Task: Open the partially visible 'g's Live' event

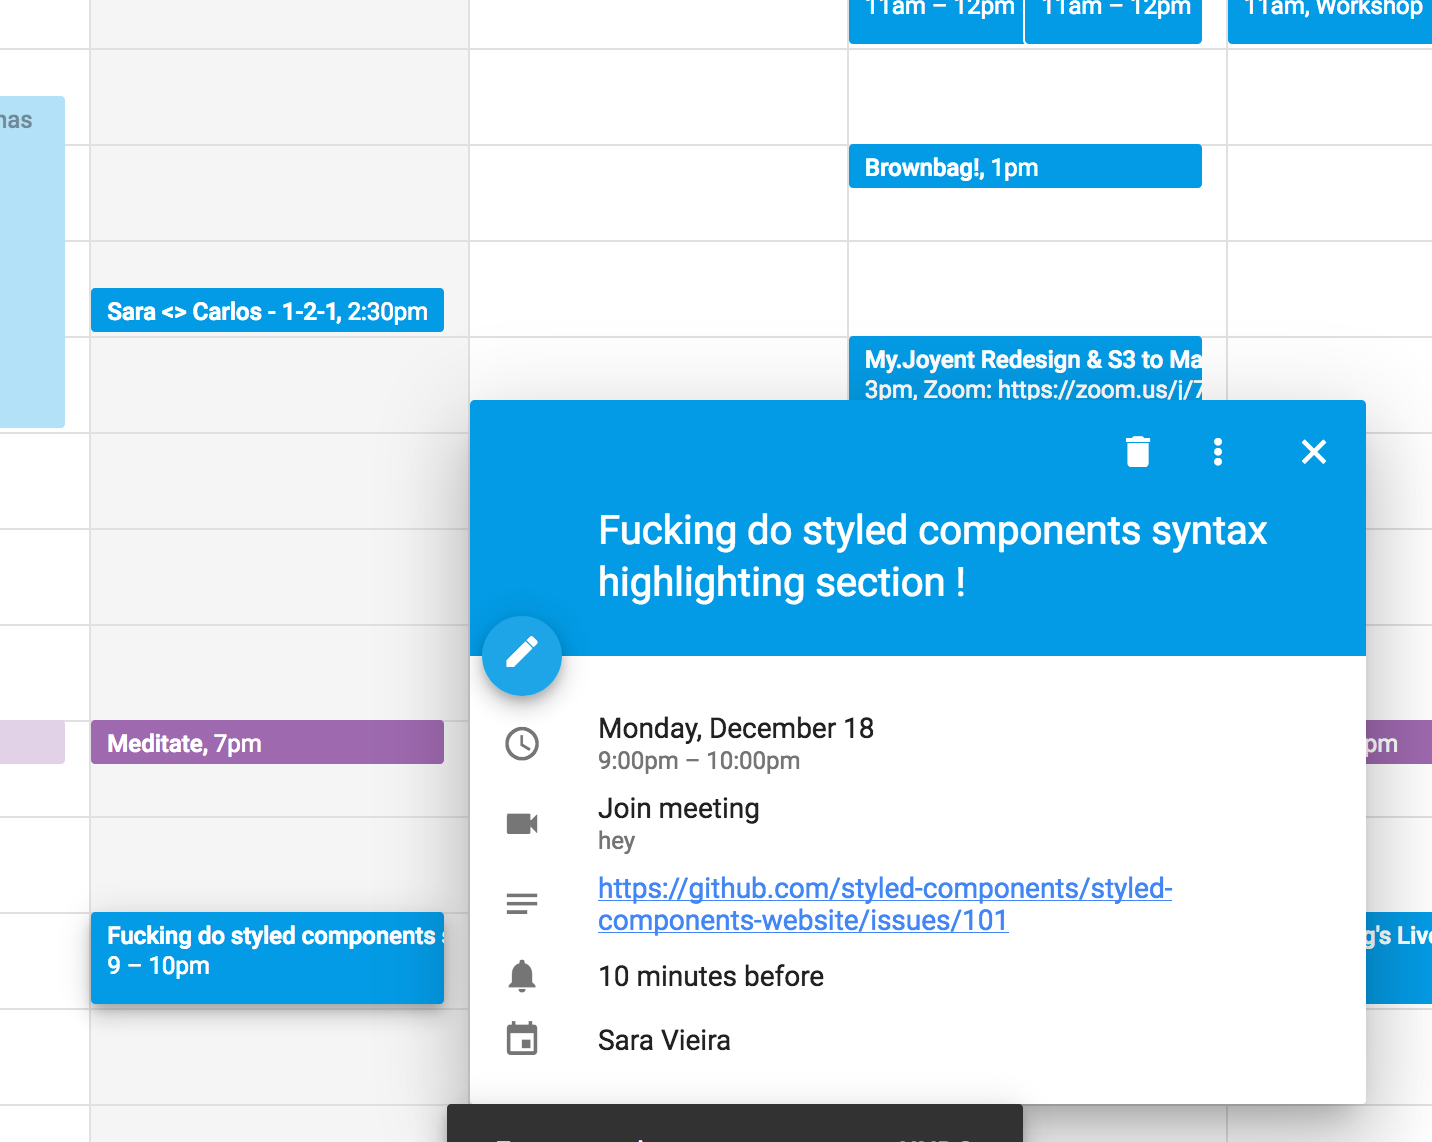Action: tap(1398, 957)
